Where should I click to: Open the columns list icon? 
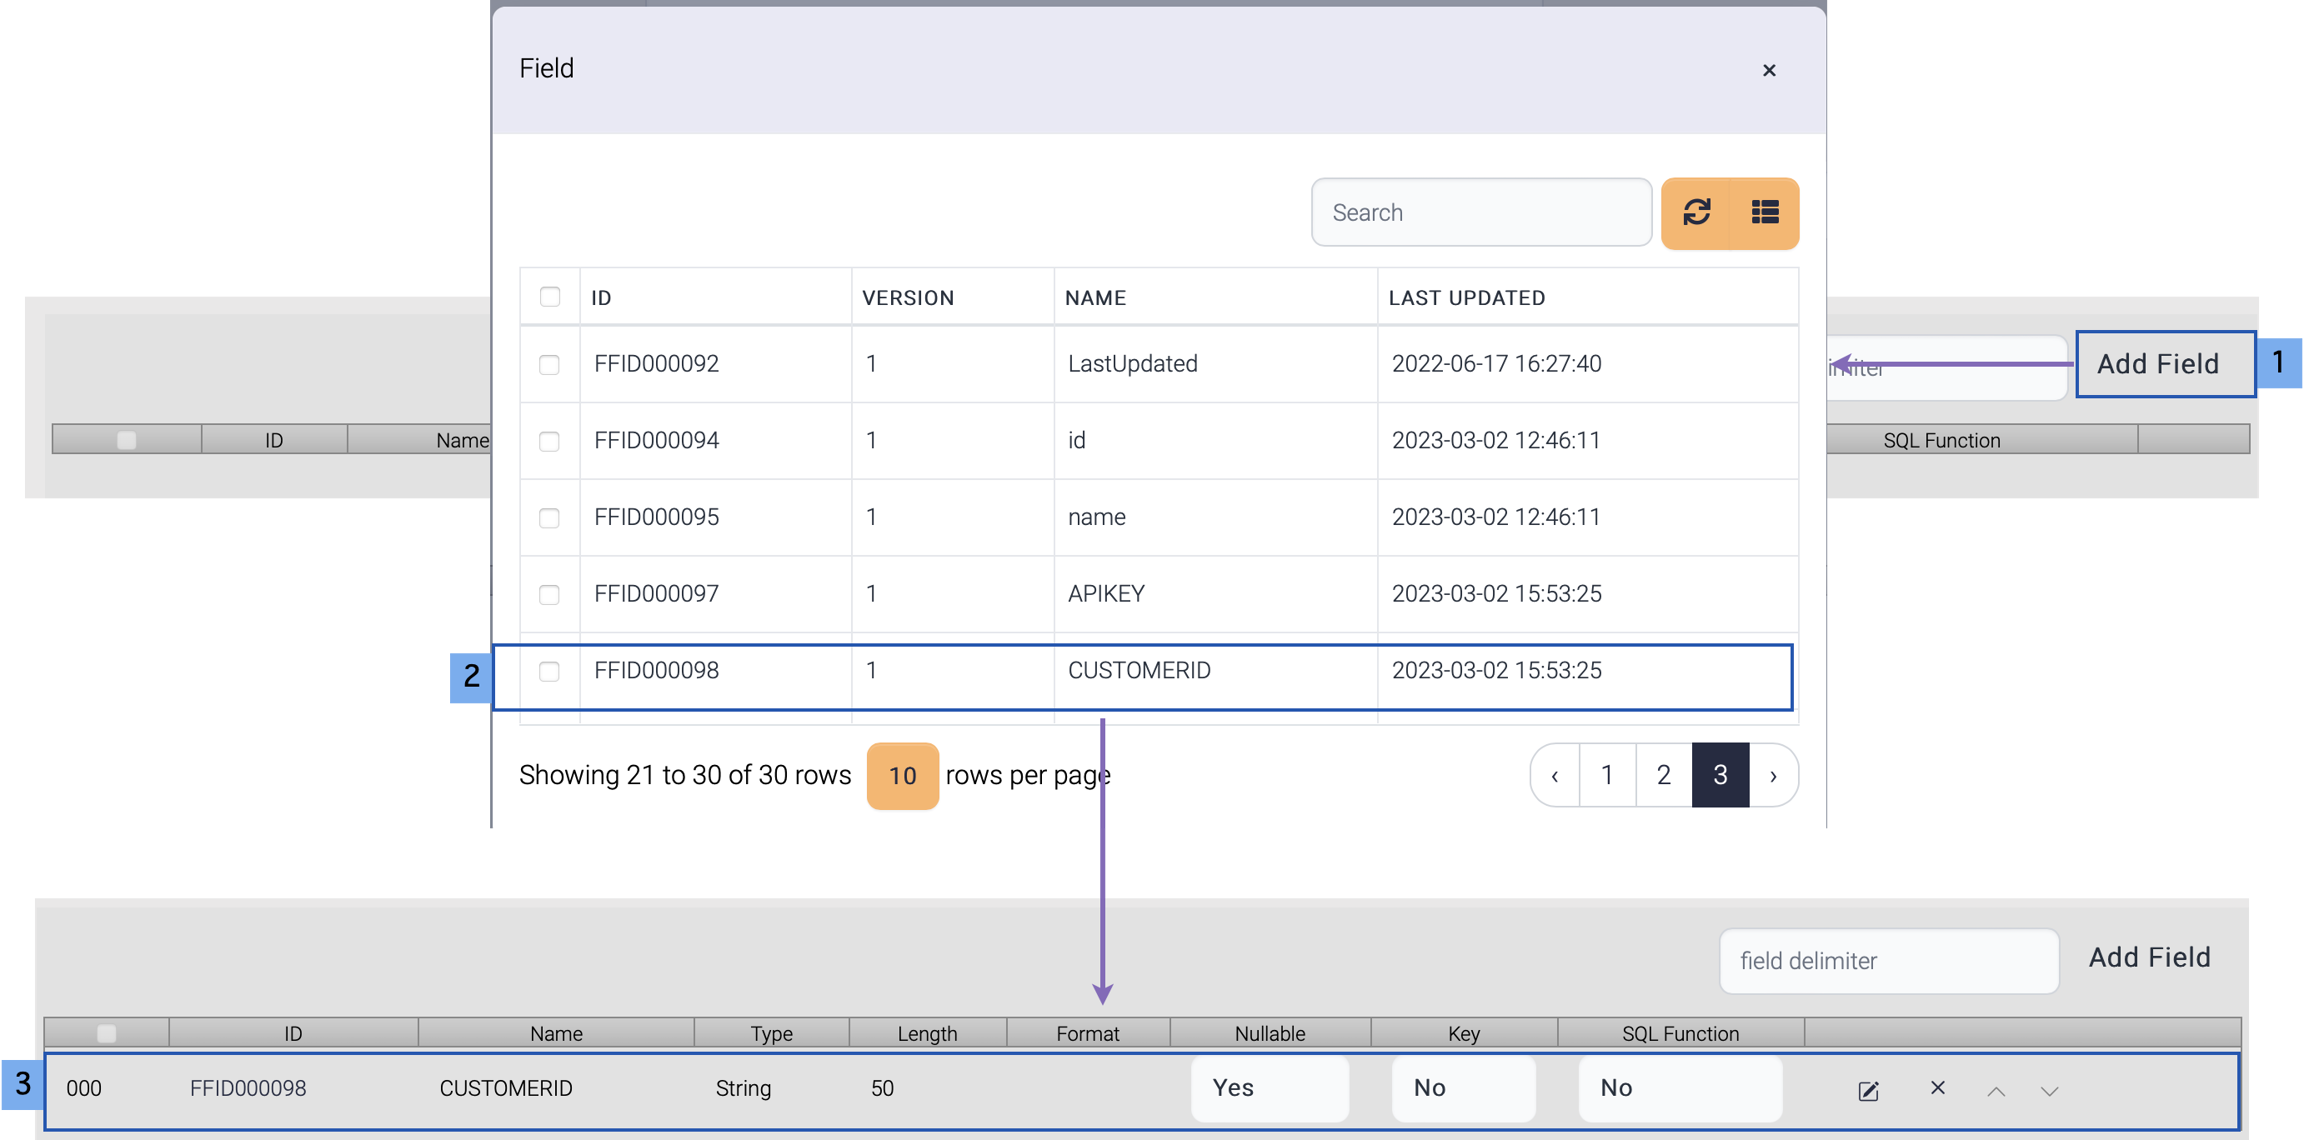(1765, 213)
